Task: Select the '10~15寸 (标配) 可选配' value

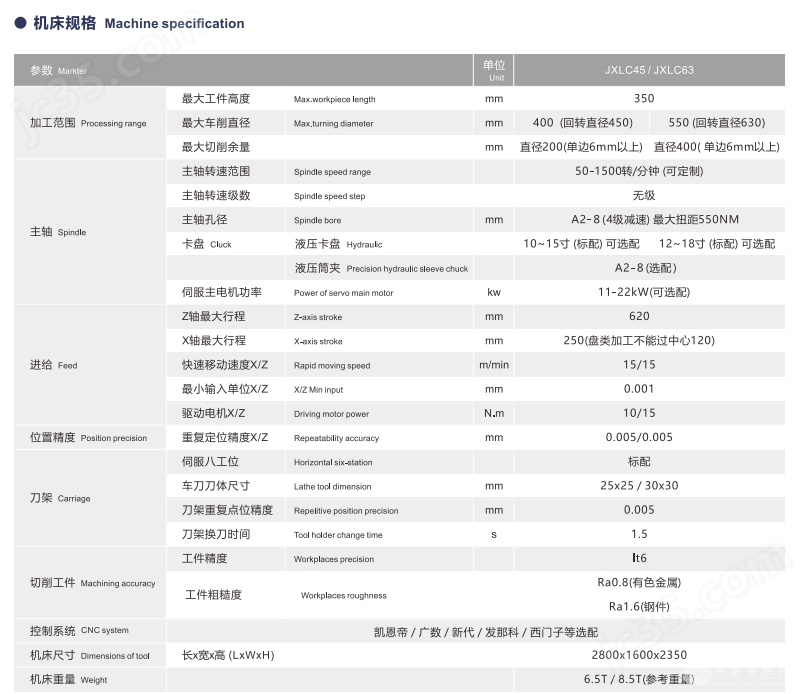Action: point(581,243)
